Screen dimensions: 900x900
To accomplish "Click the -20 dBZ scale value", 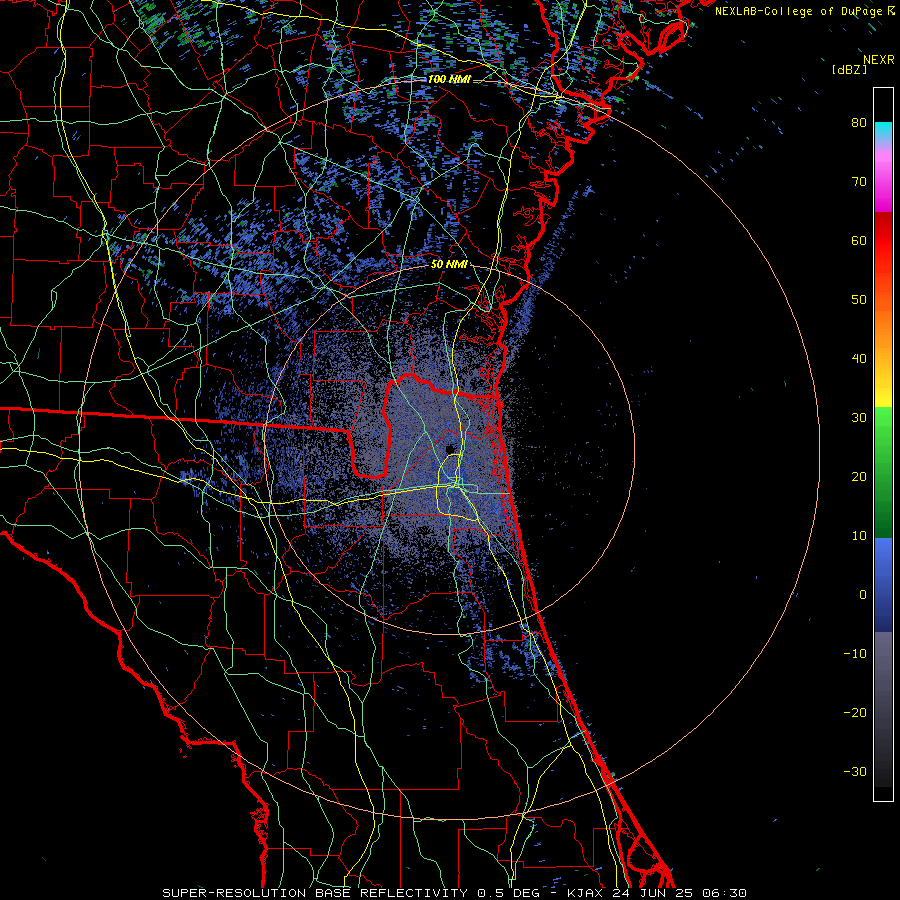I will point(855,713).
